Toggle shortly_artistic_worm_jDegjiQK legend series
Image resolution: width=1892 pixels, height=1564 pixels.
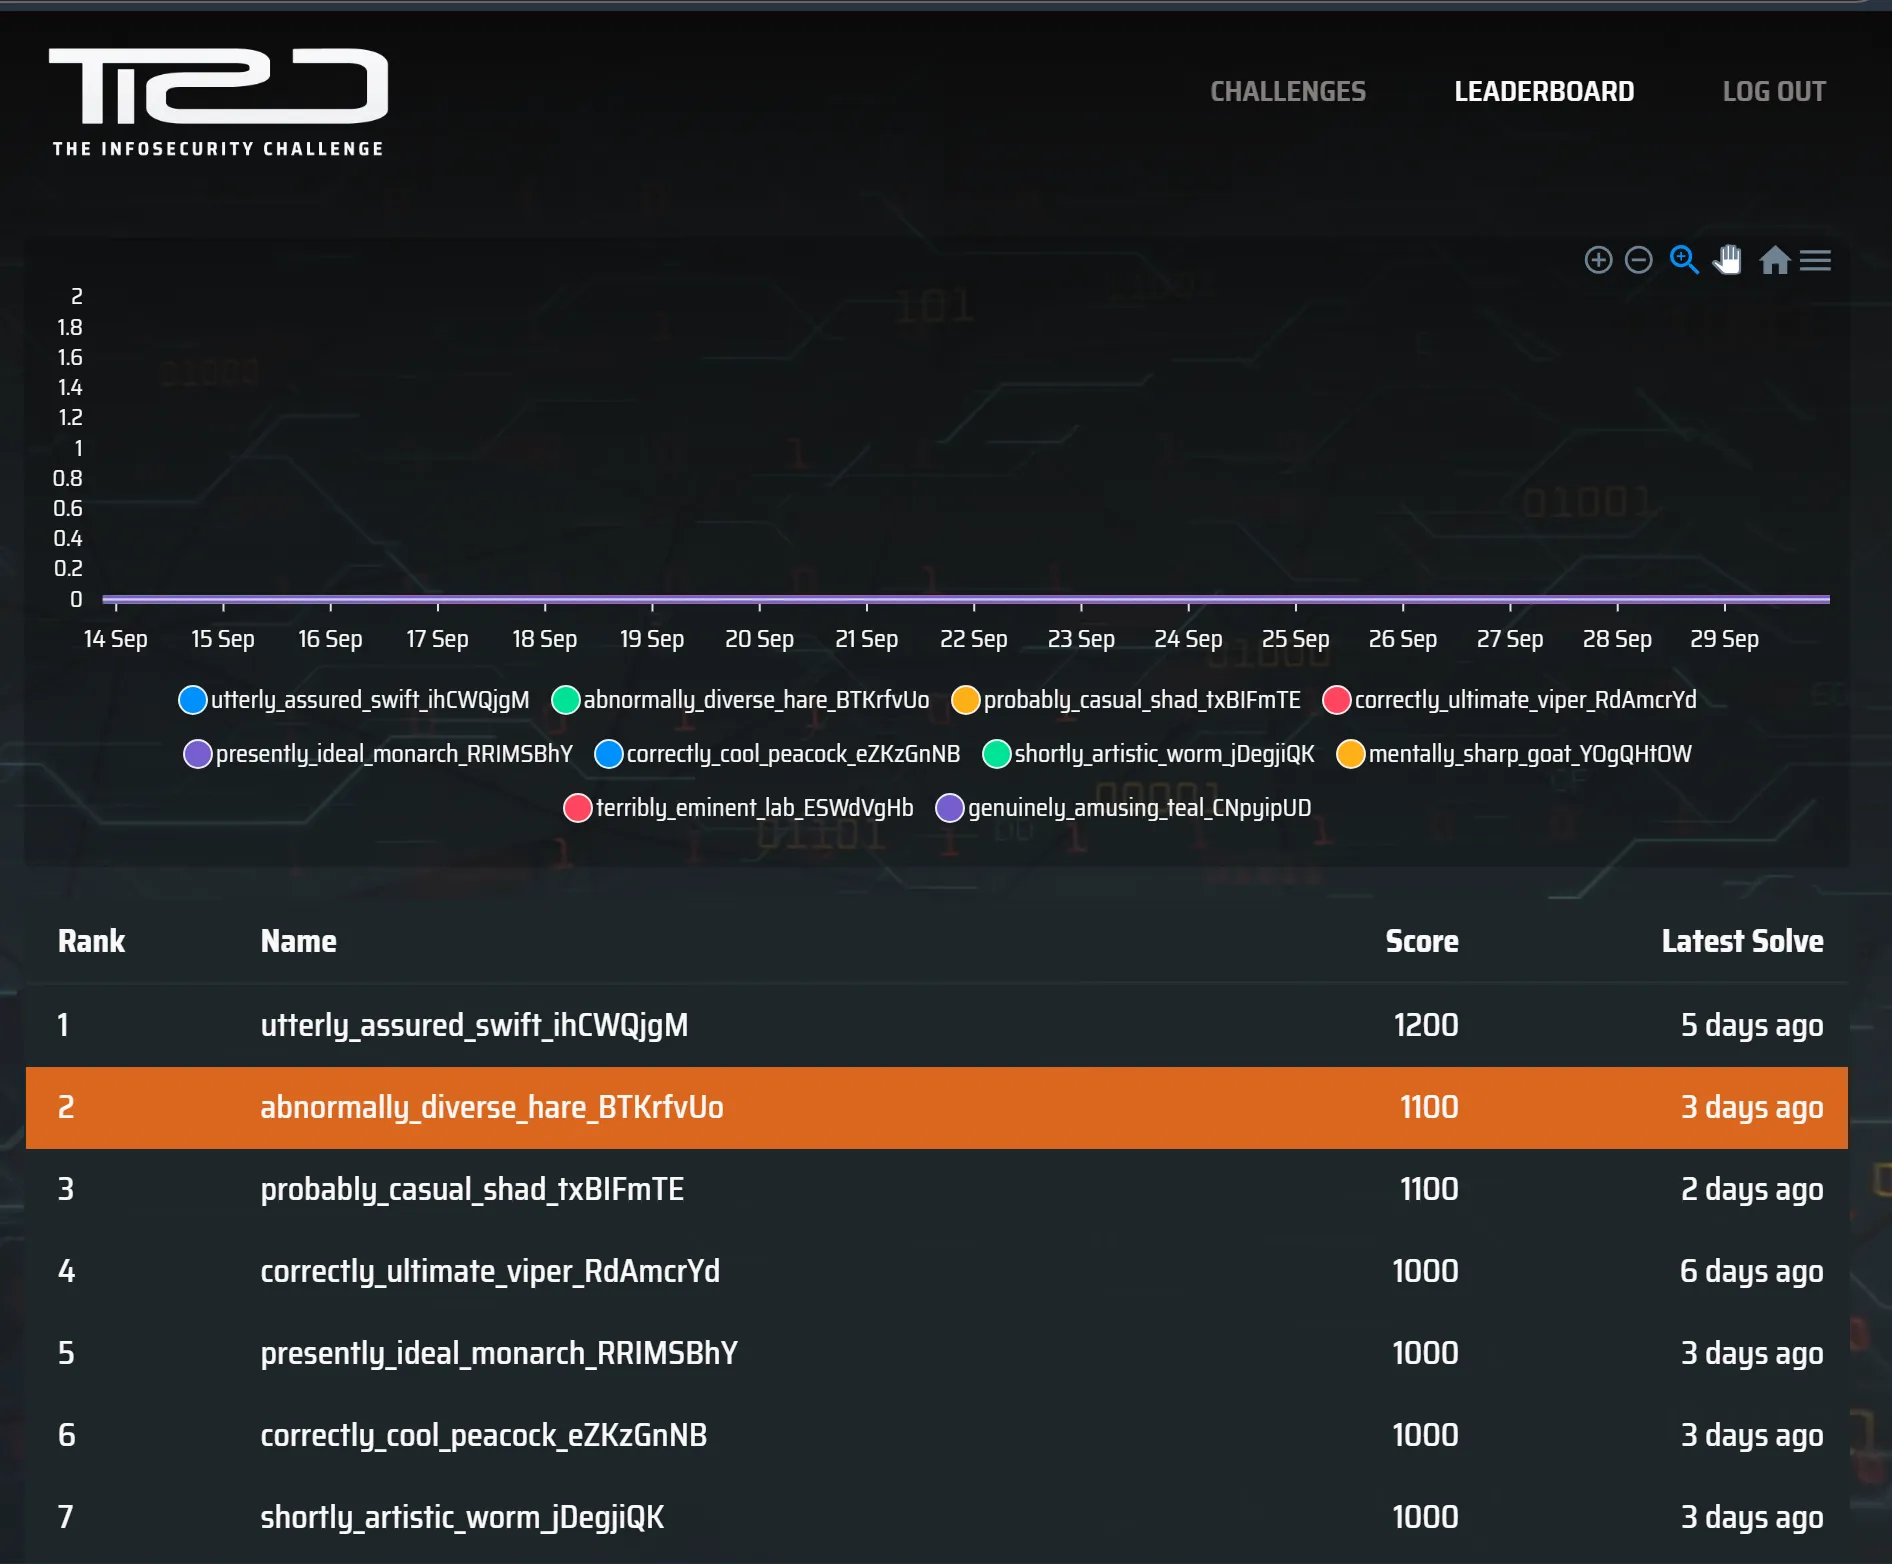pos(1149,754)
